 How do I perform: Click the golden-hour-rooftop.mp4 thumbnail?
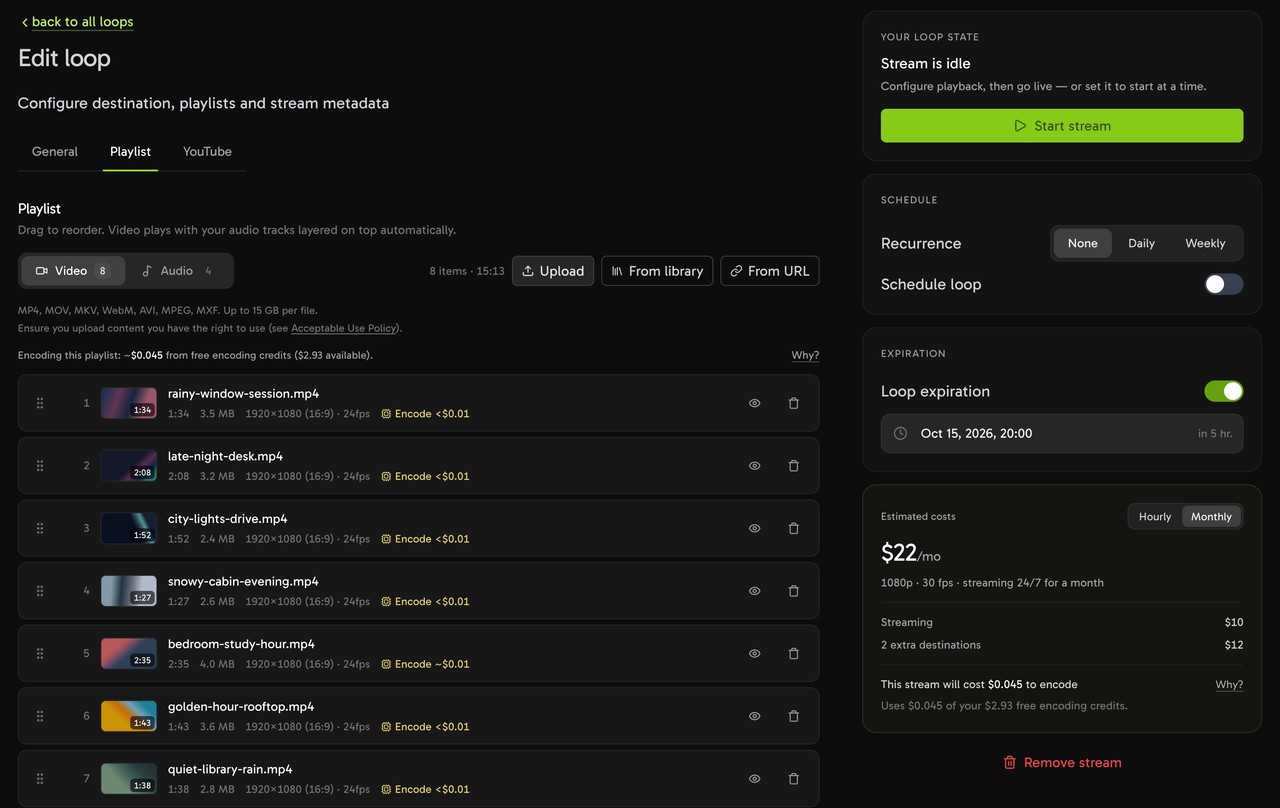[x=129, y=716]
